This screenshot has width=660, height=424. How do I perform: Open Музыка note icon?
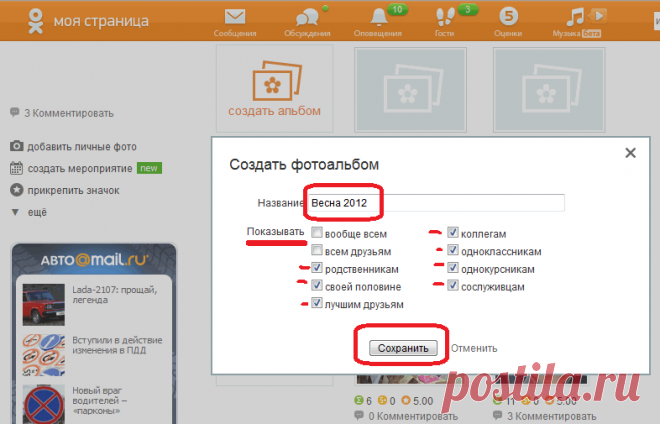coord(575,17)
